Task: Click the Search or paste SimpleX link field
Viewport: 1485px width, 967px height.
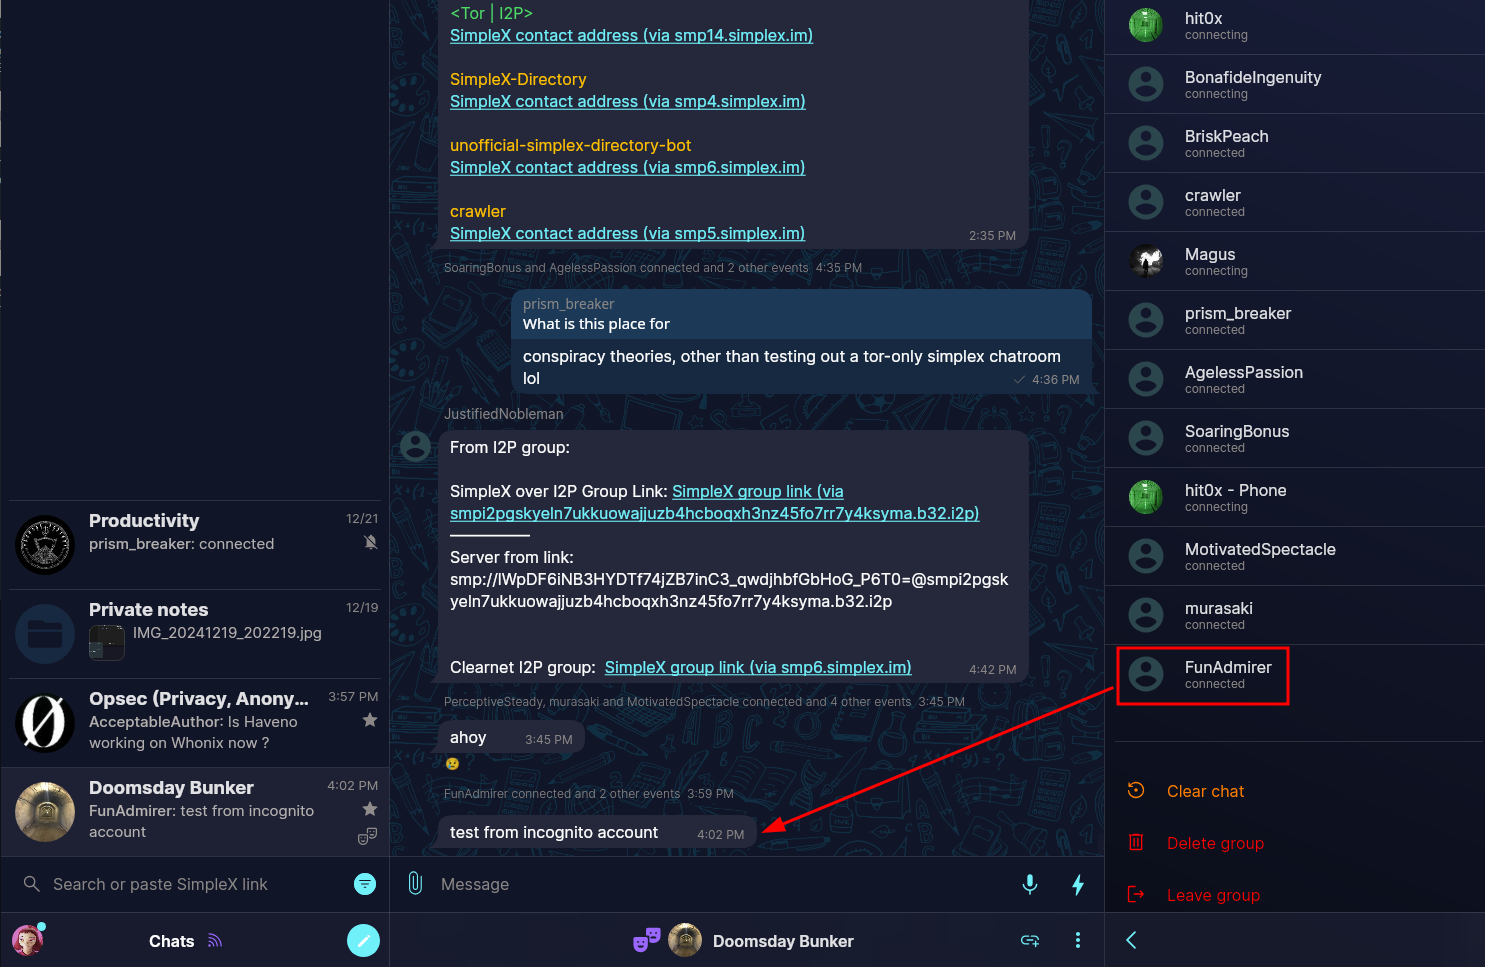Action: click(x=195, y=884)
